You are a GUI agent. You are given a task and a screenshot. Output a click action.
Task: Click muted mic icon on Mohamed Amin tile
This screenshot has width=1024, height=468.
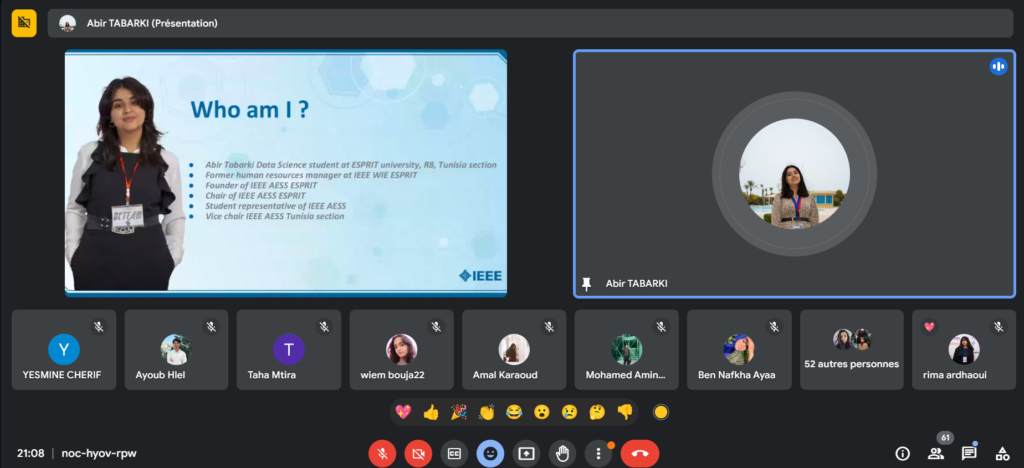pyautogui.click(x=661, y=326)
